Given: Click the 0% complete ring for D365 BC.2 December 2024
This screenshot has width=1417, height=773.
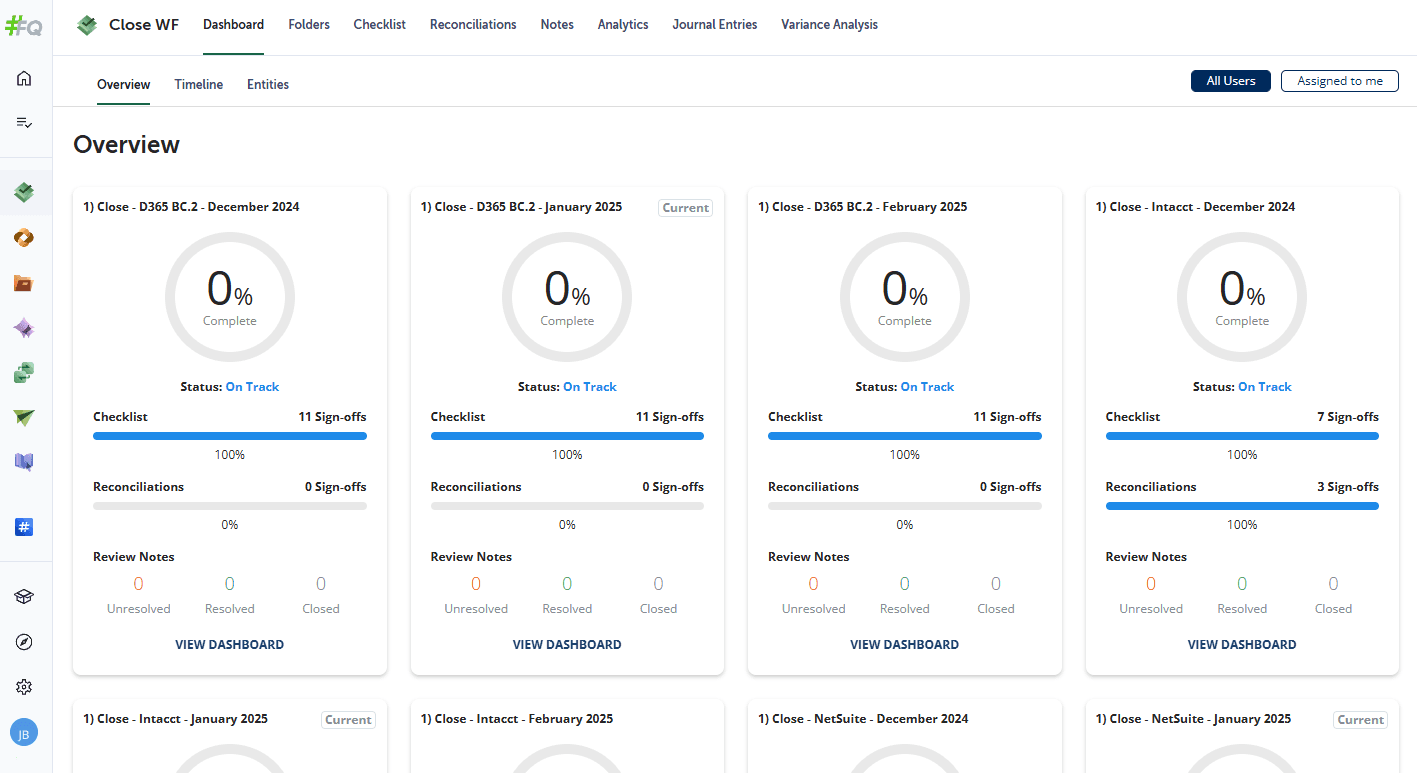Looking at the screenshot, I should point(230,297).
